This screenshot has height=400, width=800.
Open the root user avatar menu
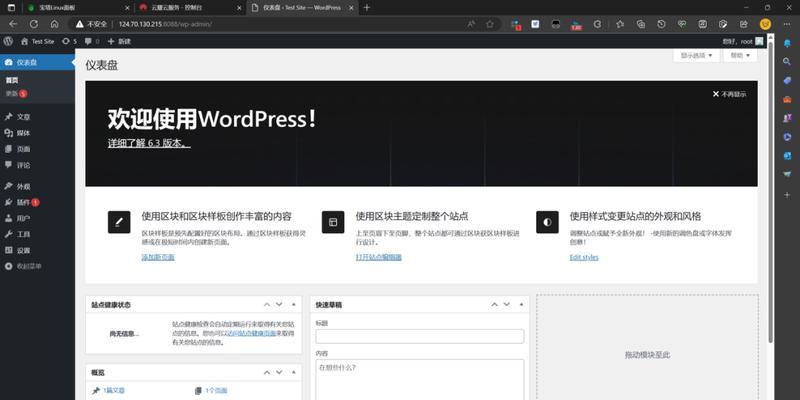[759, 41]
